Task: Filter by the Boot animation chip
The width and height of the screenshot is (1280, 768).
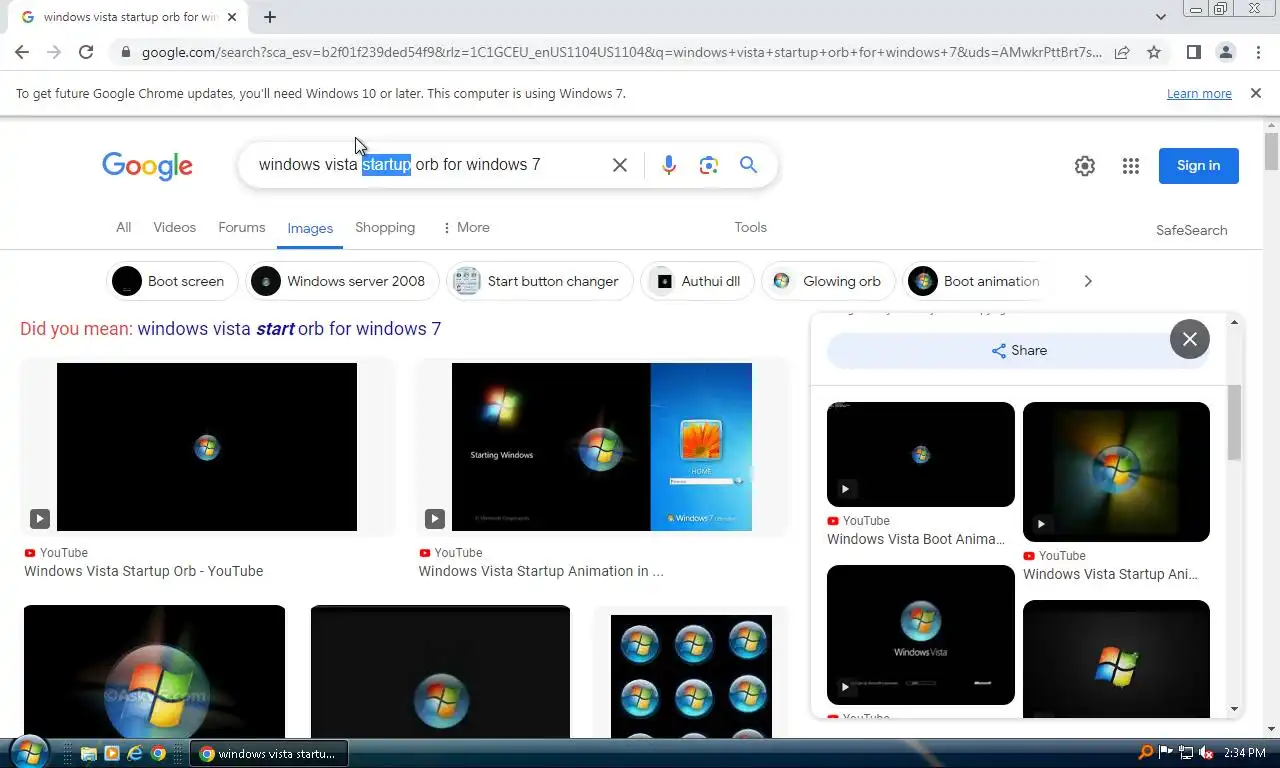Action: [x=975, y=281]
